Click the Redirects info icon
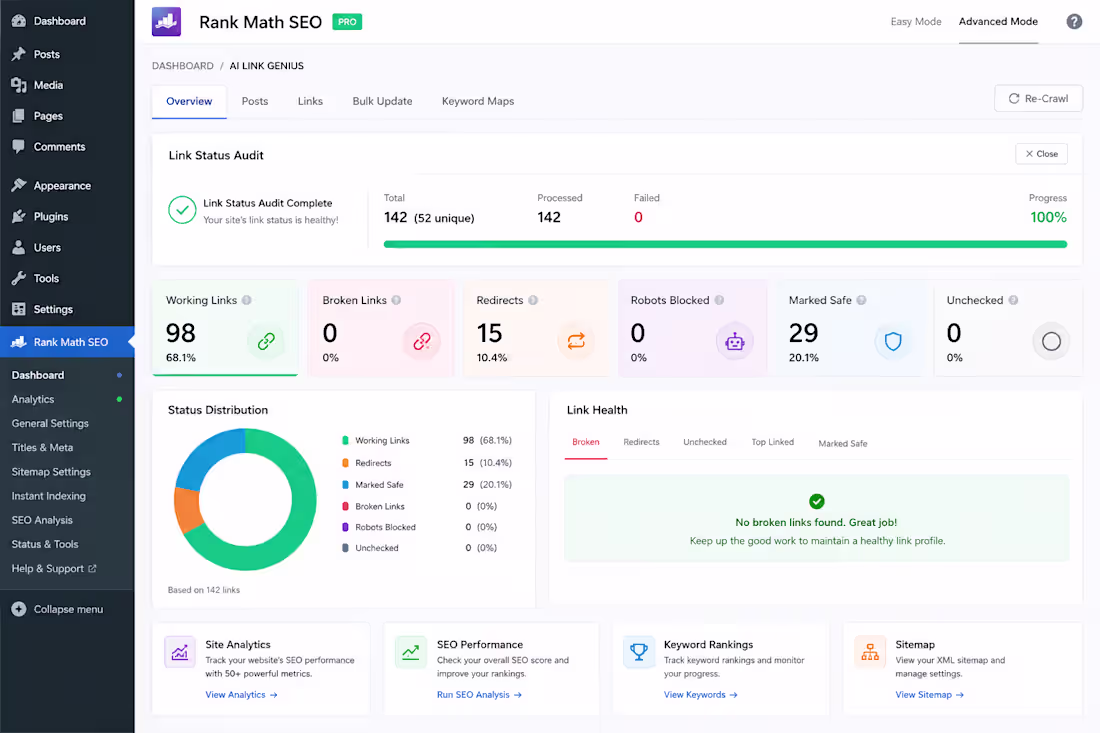This screenshot has width=1100, height=733. click(x=533, y=300)
